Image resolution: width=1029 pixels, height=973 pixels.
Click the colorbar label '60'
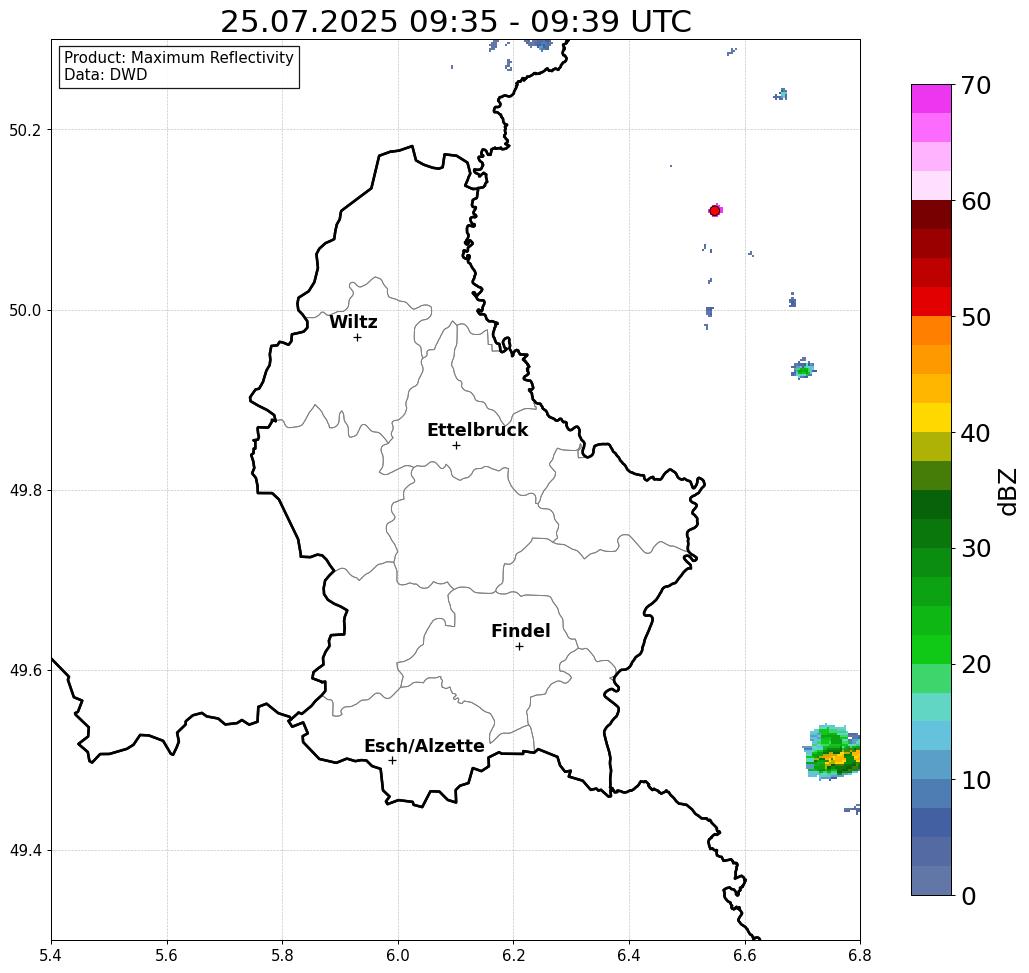point(976,201)
